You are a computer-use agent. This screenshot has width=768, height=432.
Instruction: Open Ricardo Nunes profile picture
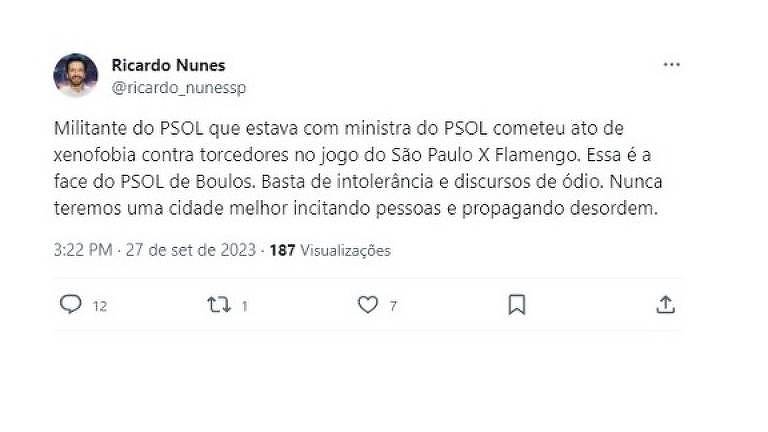[75, 75]
